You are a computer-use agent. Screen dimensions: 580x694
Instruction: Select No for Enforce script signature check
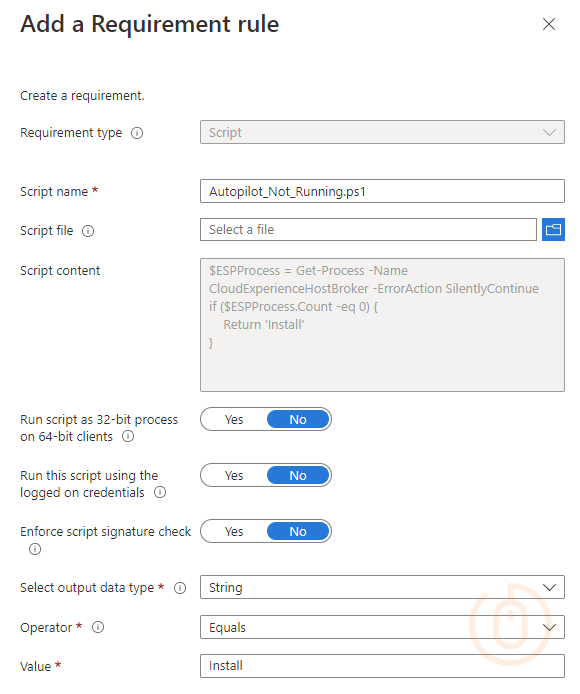pos(298,531)
